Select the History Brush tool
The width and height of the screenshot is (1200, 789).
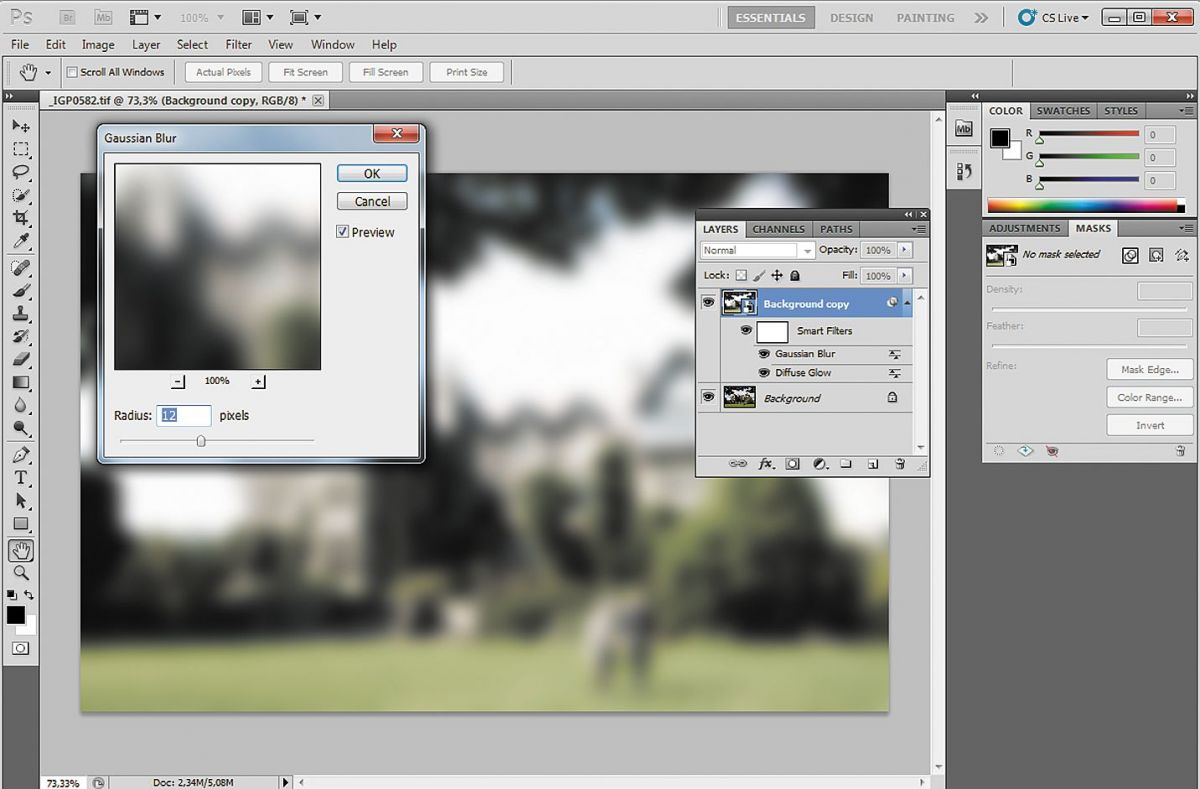20,337
